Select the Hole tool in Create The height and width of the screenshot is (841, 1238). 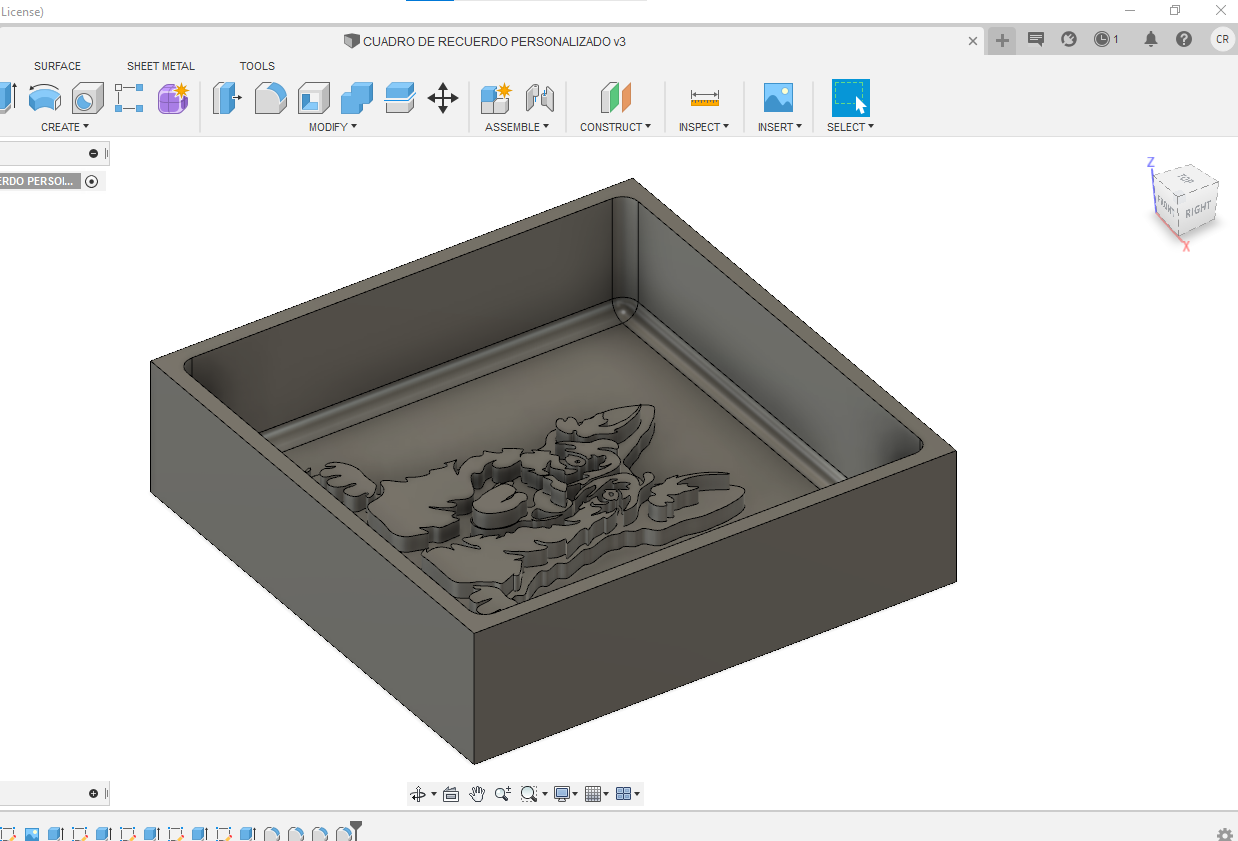(x=87, y=98)
